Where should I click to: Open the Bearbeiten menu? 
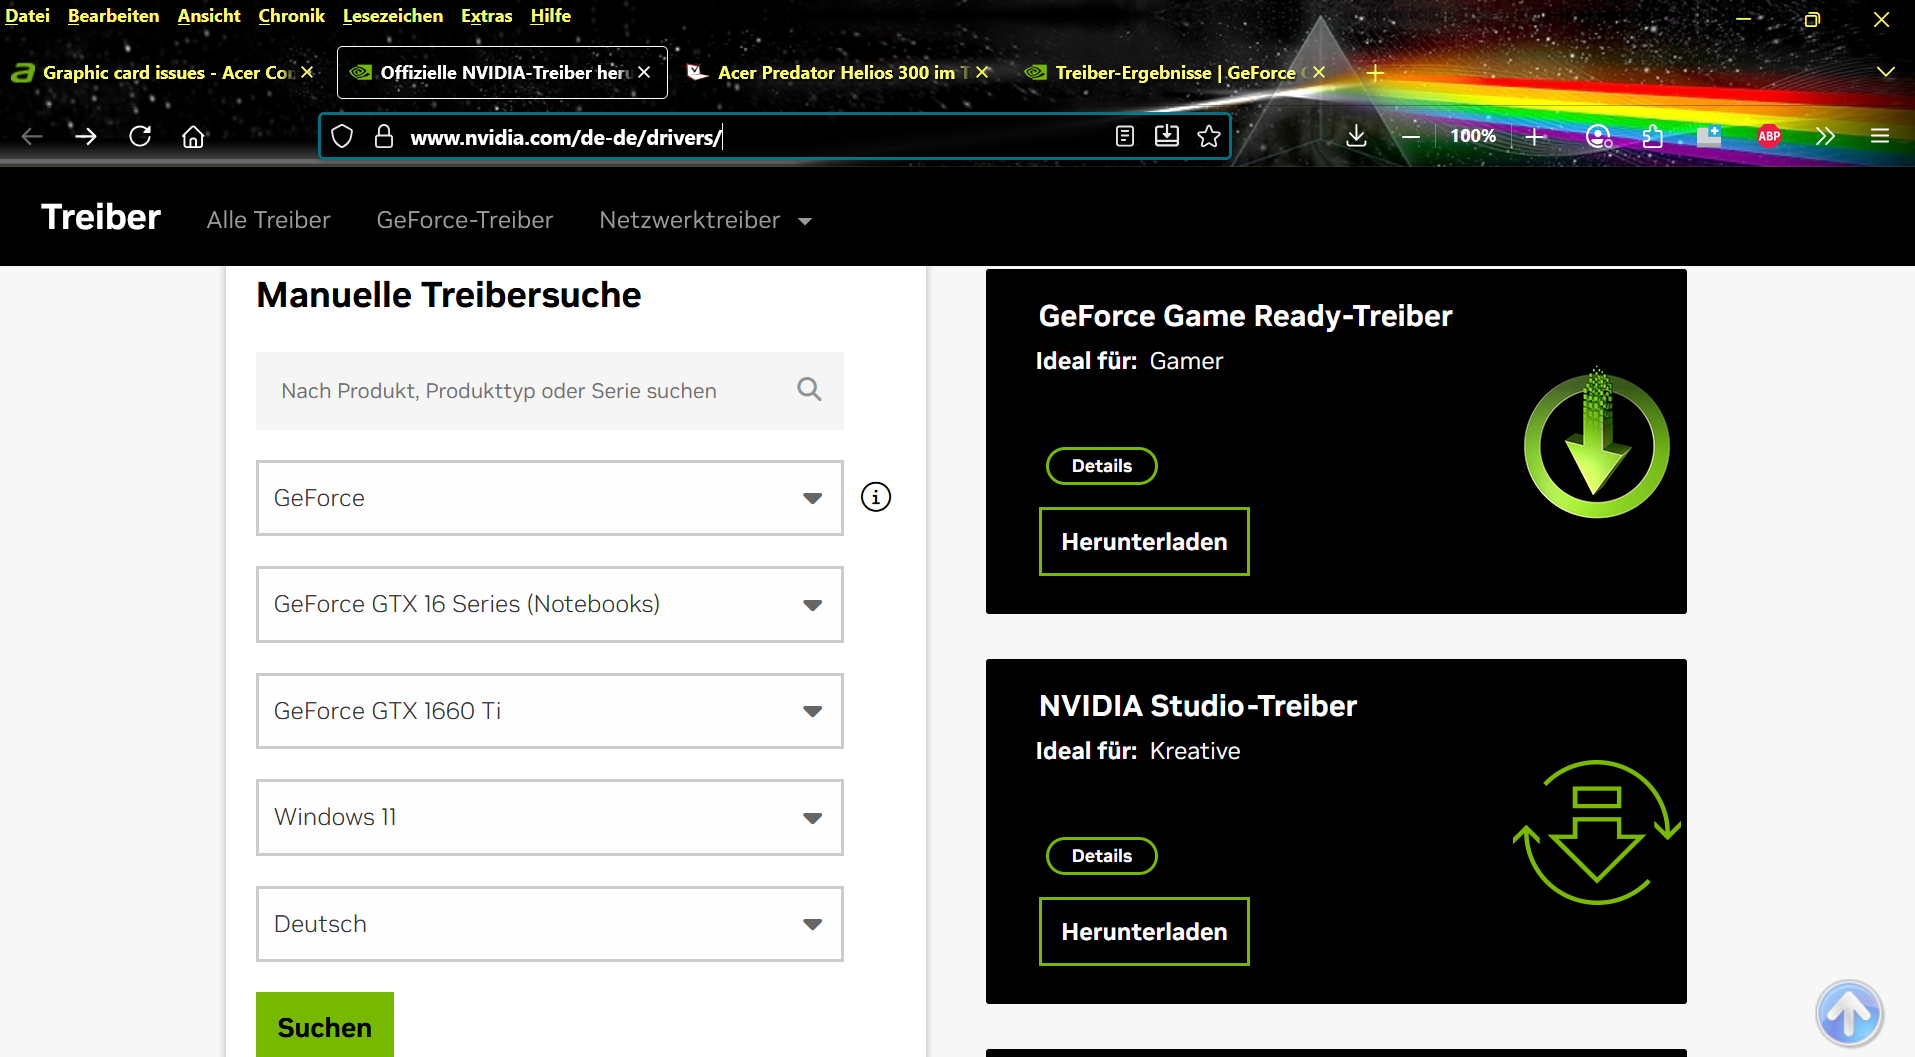coord(113,16)
